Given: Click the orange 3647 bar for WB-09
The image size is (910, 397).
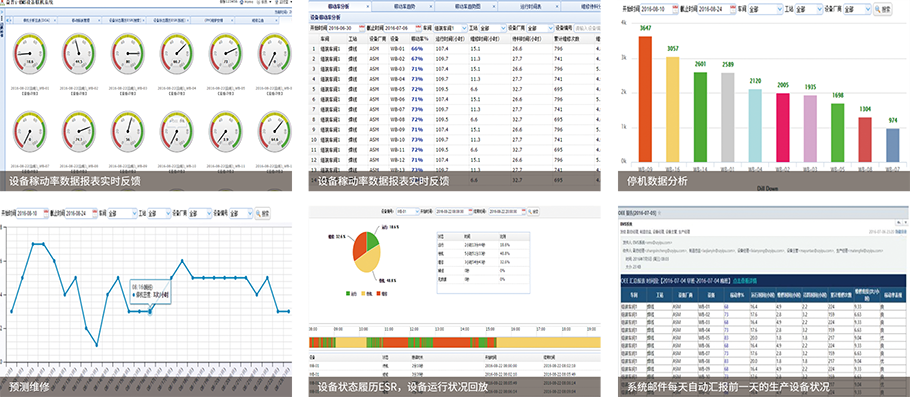Looking at the screenshot, I should coord(645,99).
